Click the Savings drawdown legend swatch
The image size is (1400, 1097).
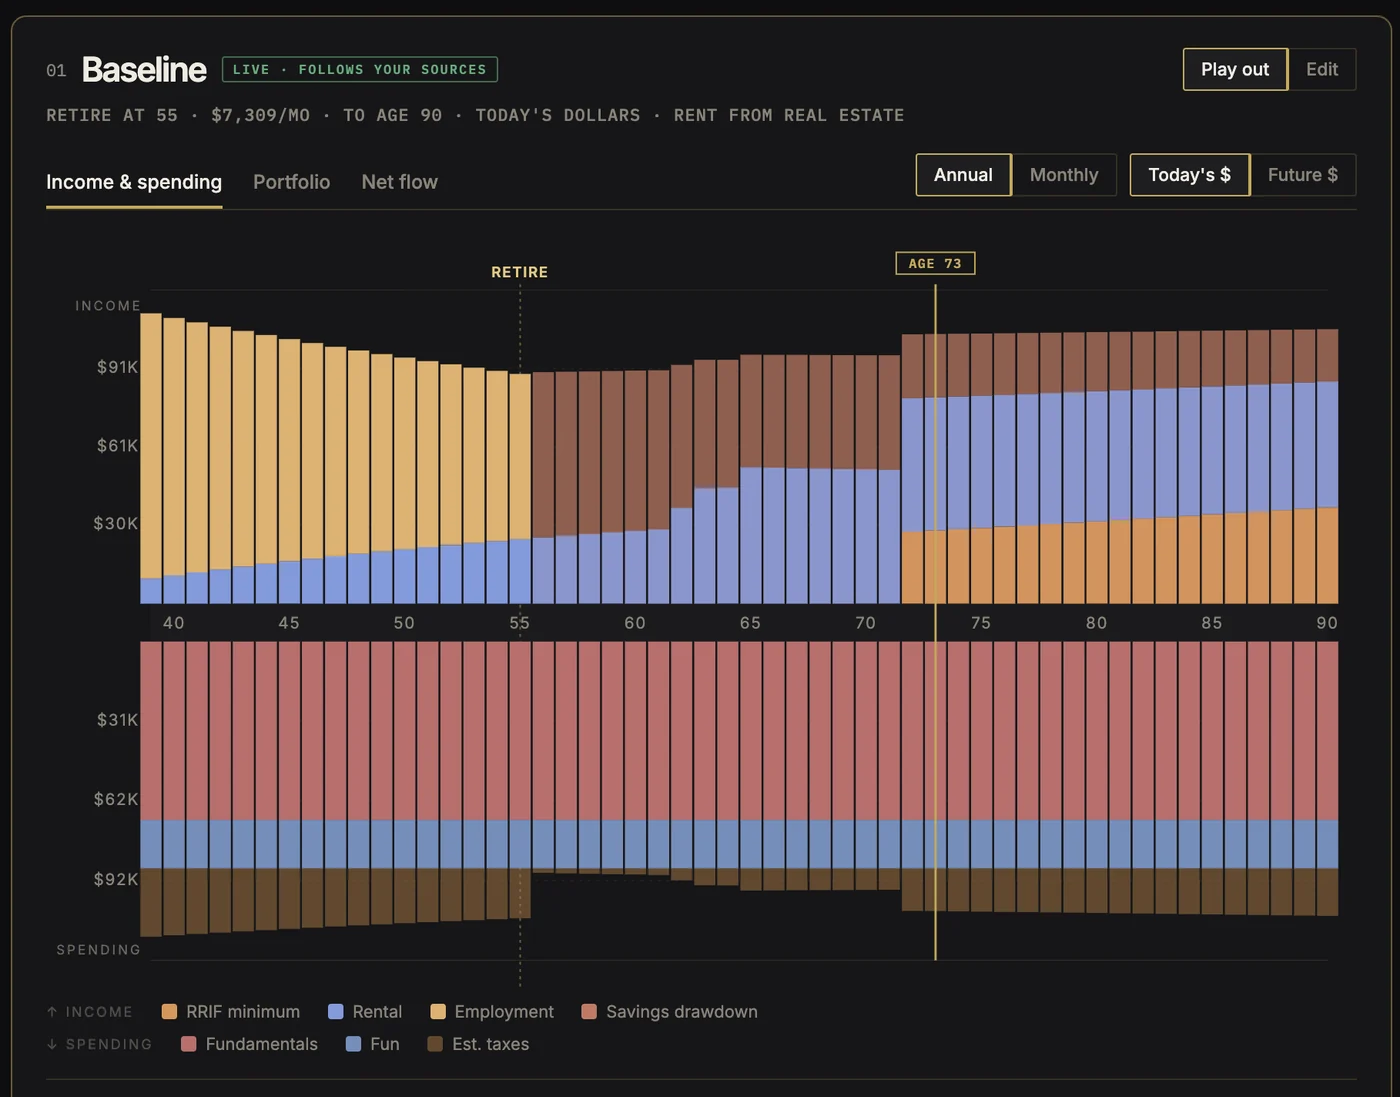click(x=589, y=1012)
